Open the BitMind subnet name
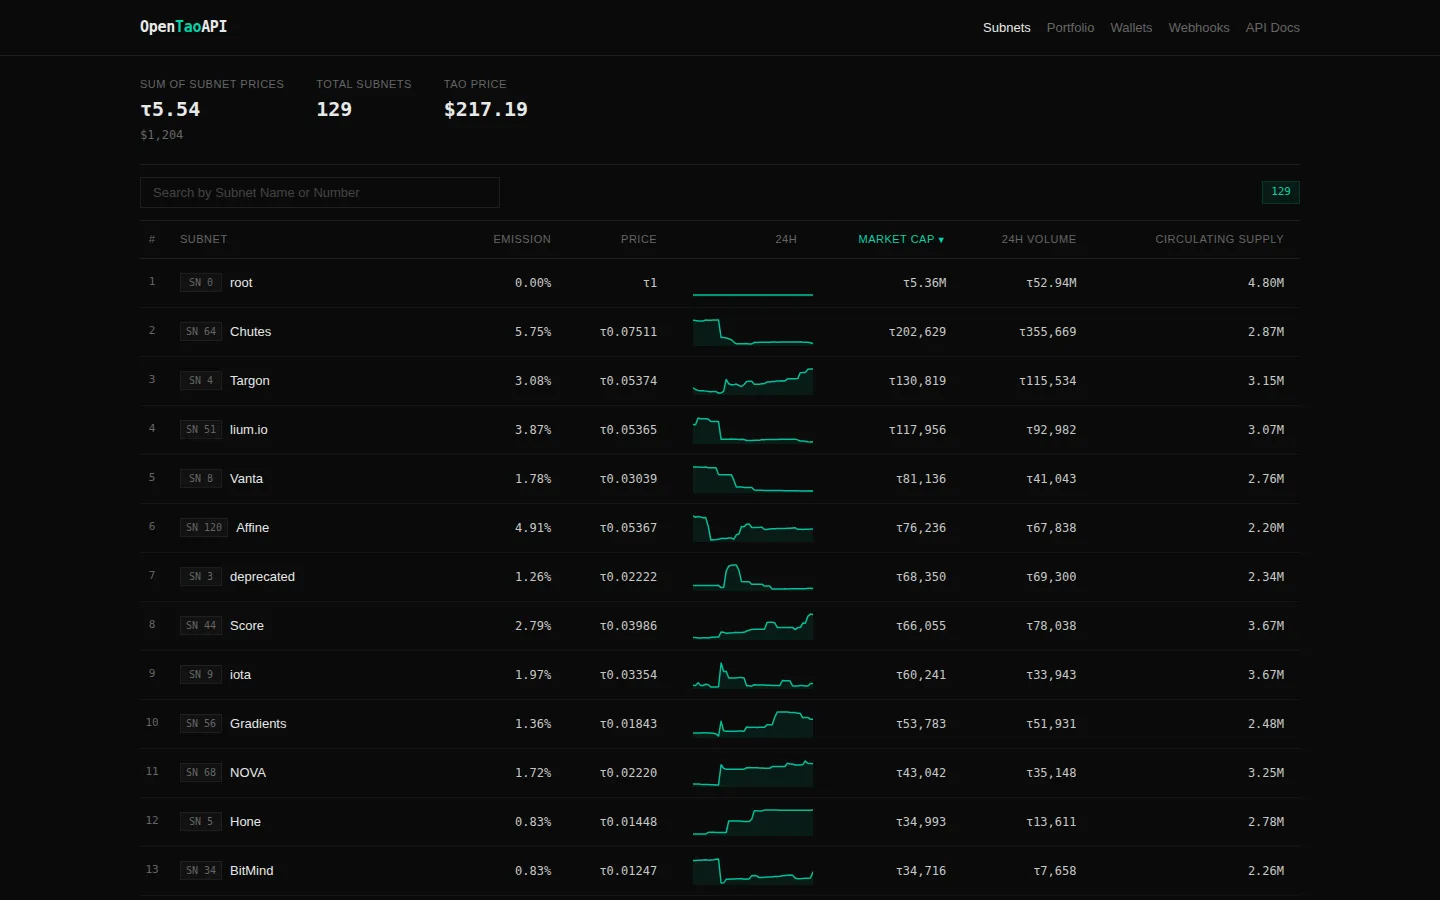The width and height of the screenshot is (1440, 900). [251, 871]
